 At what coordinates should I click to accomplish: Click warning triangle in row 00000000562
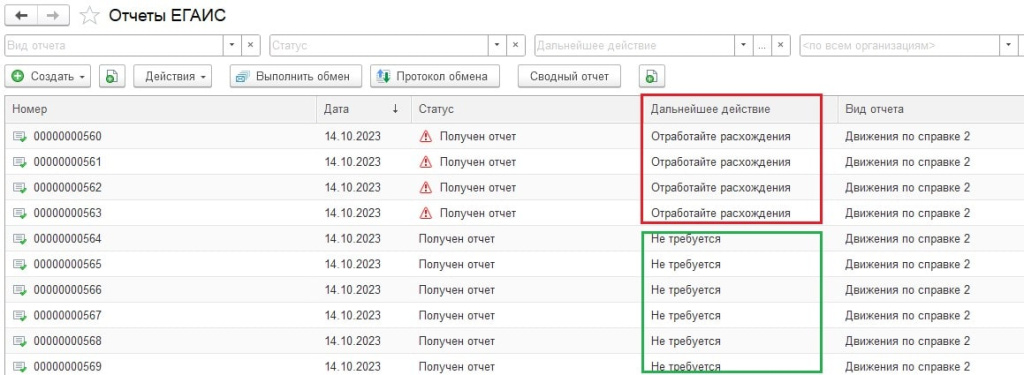(x=426, y=188)
